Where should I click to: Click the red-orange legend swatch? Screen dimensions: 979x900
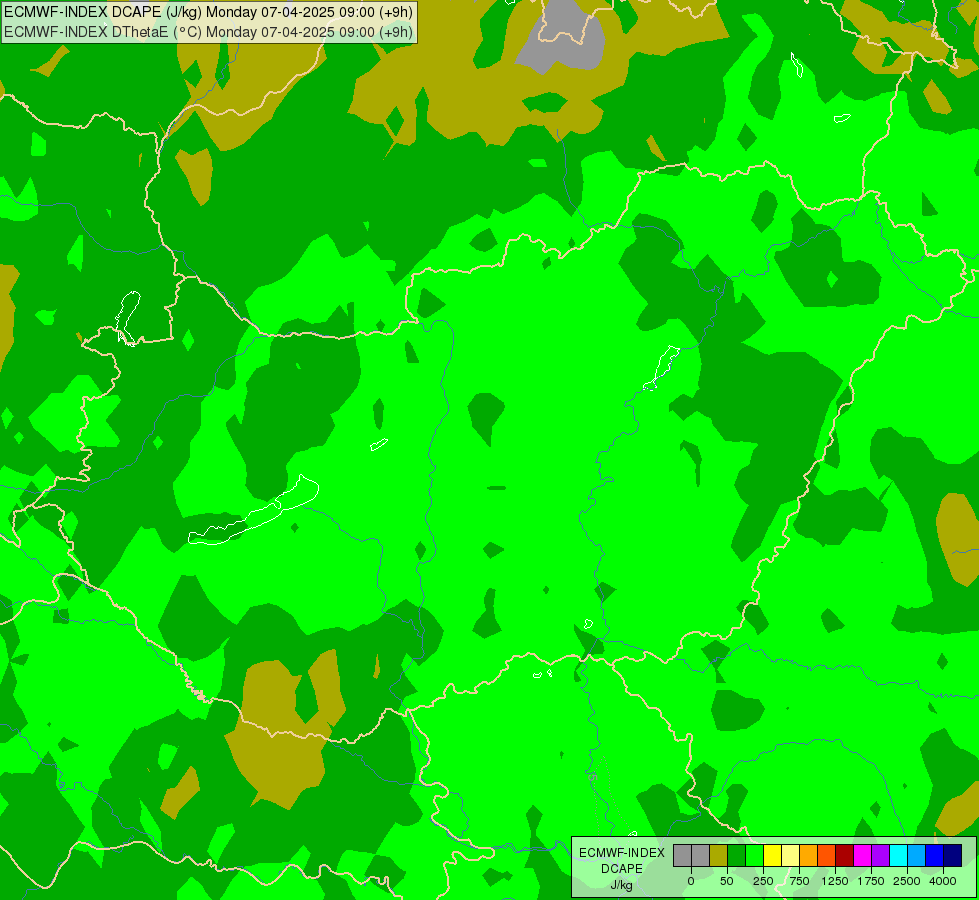click(827, 856)
